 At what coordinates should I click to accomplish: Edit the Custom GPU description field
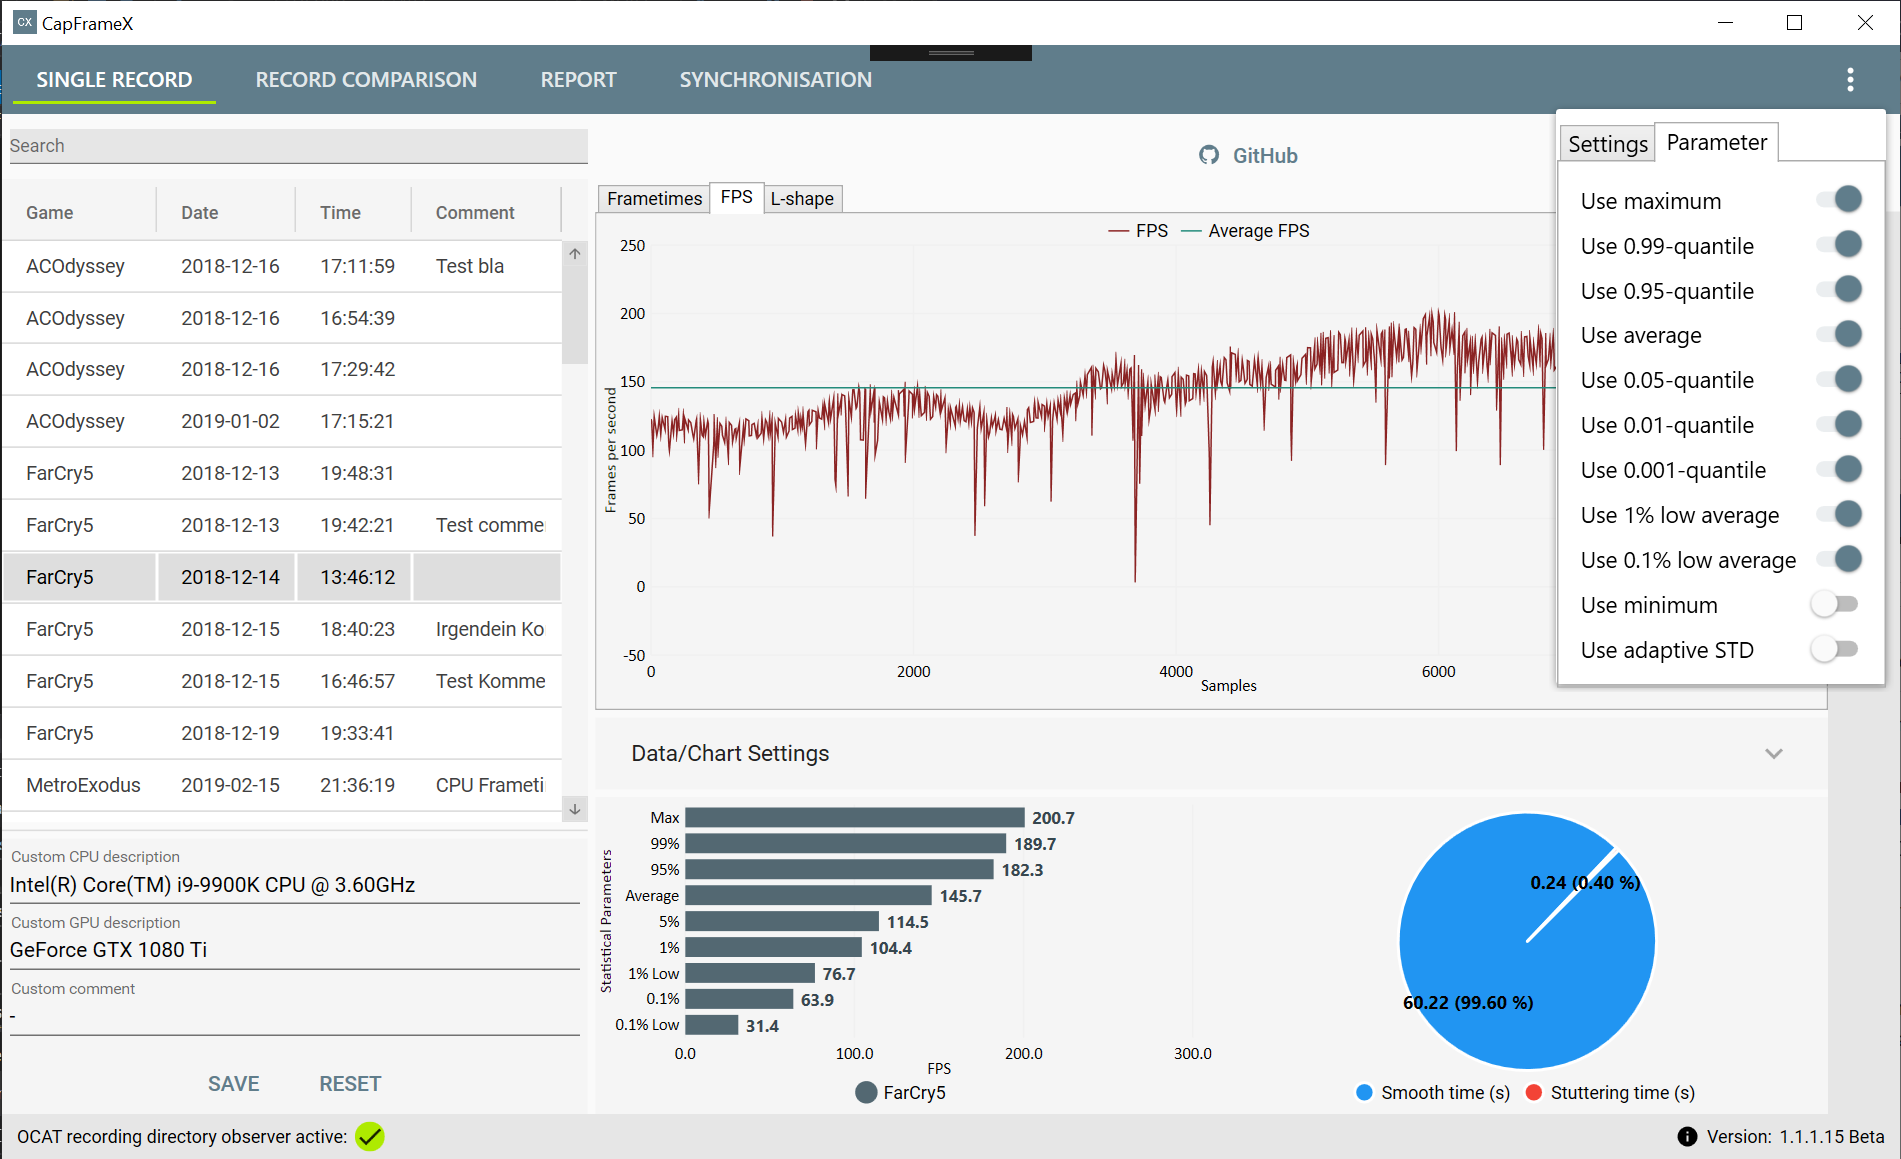click(x=294, y=950)
